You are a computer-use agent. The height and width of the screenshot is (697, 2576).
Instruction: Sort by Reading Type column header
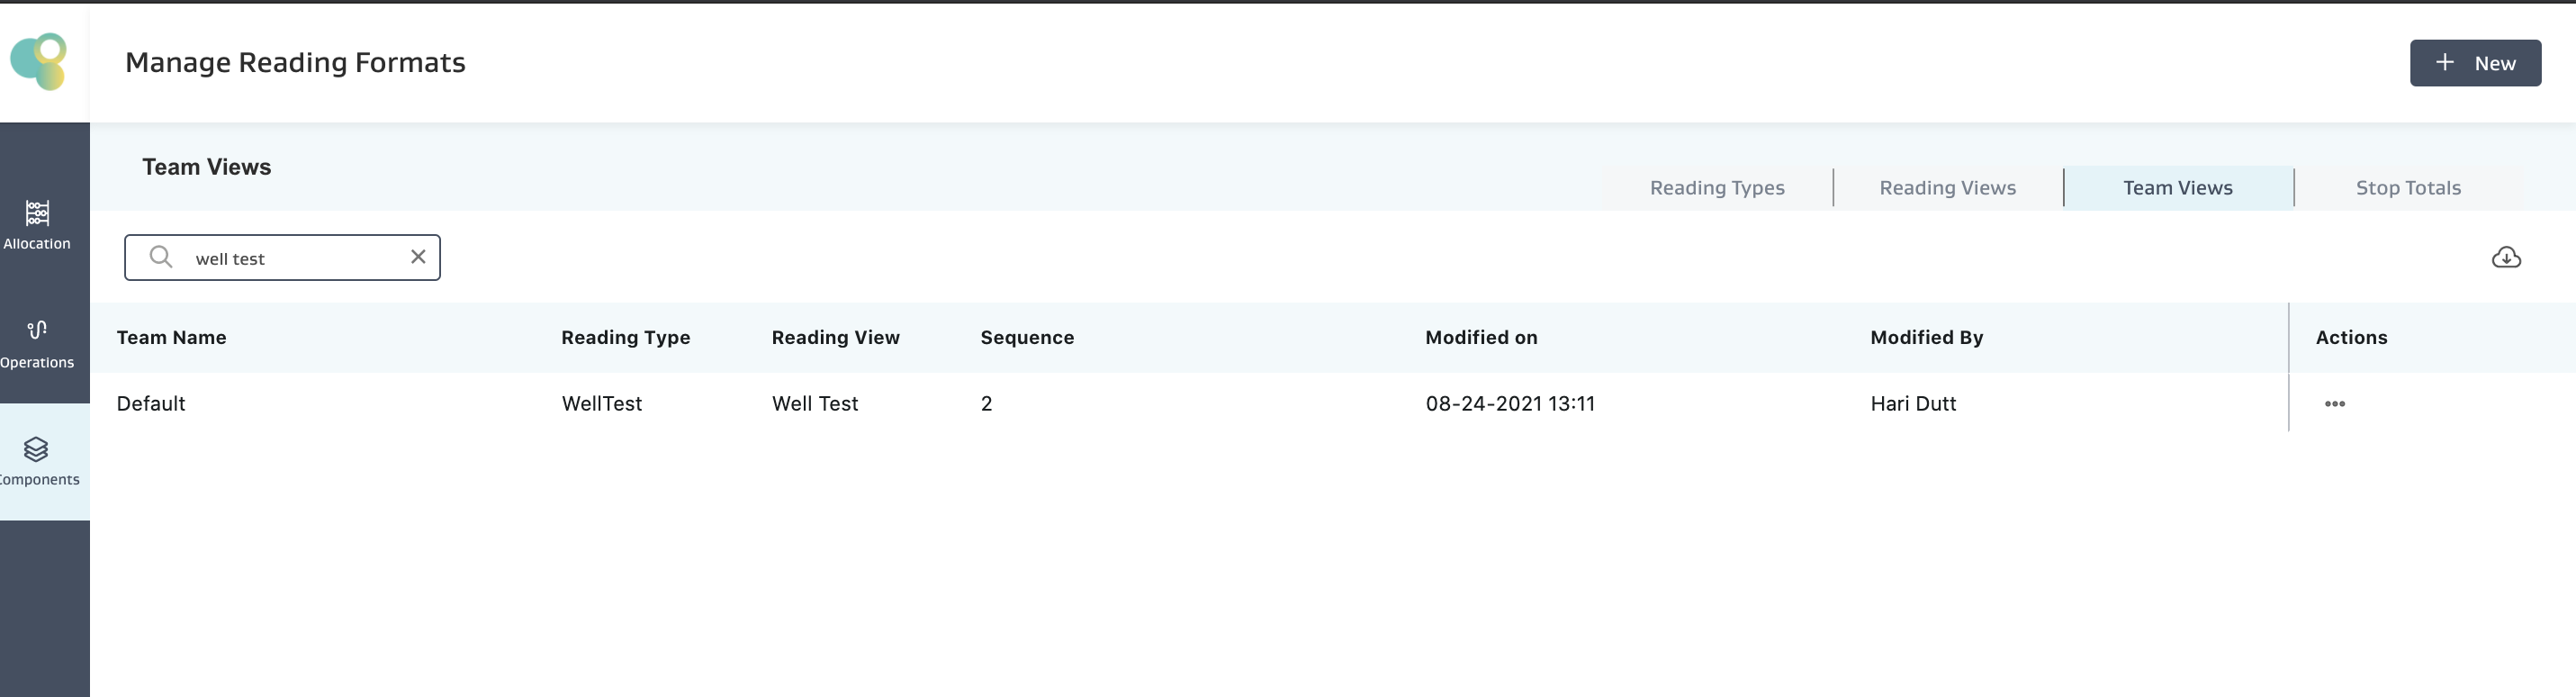[625, 338]
